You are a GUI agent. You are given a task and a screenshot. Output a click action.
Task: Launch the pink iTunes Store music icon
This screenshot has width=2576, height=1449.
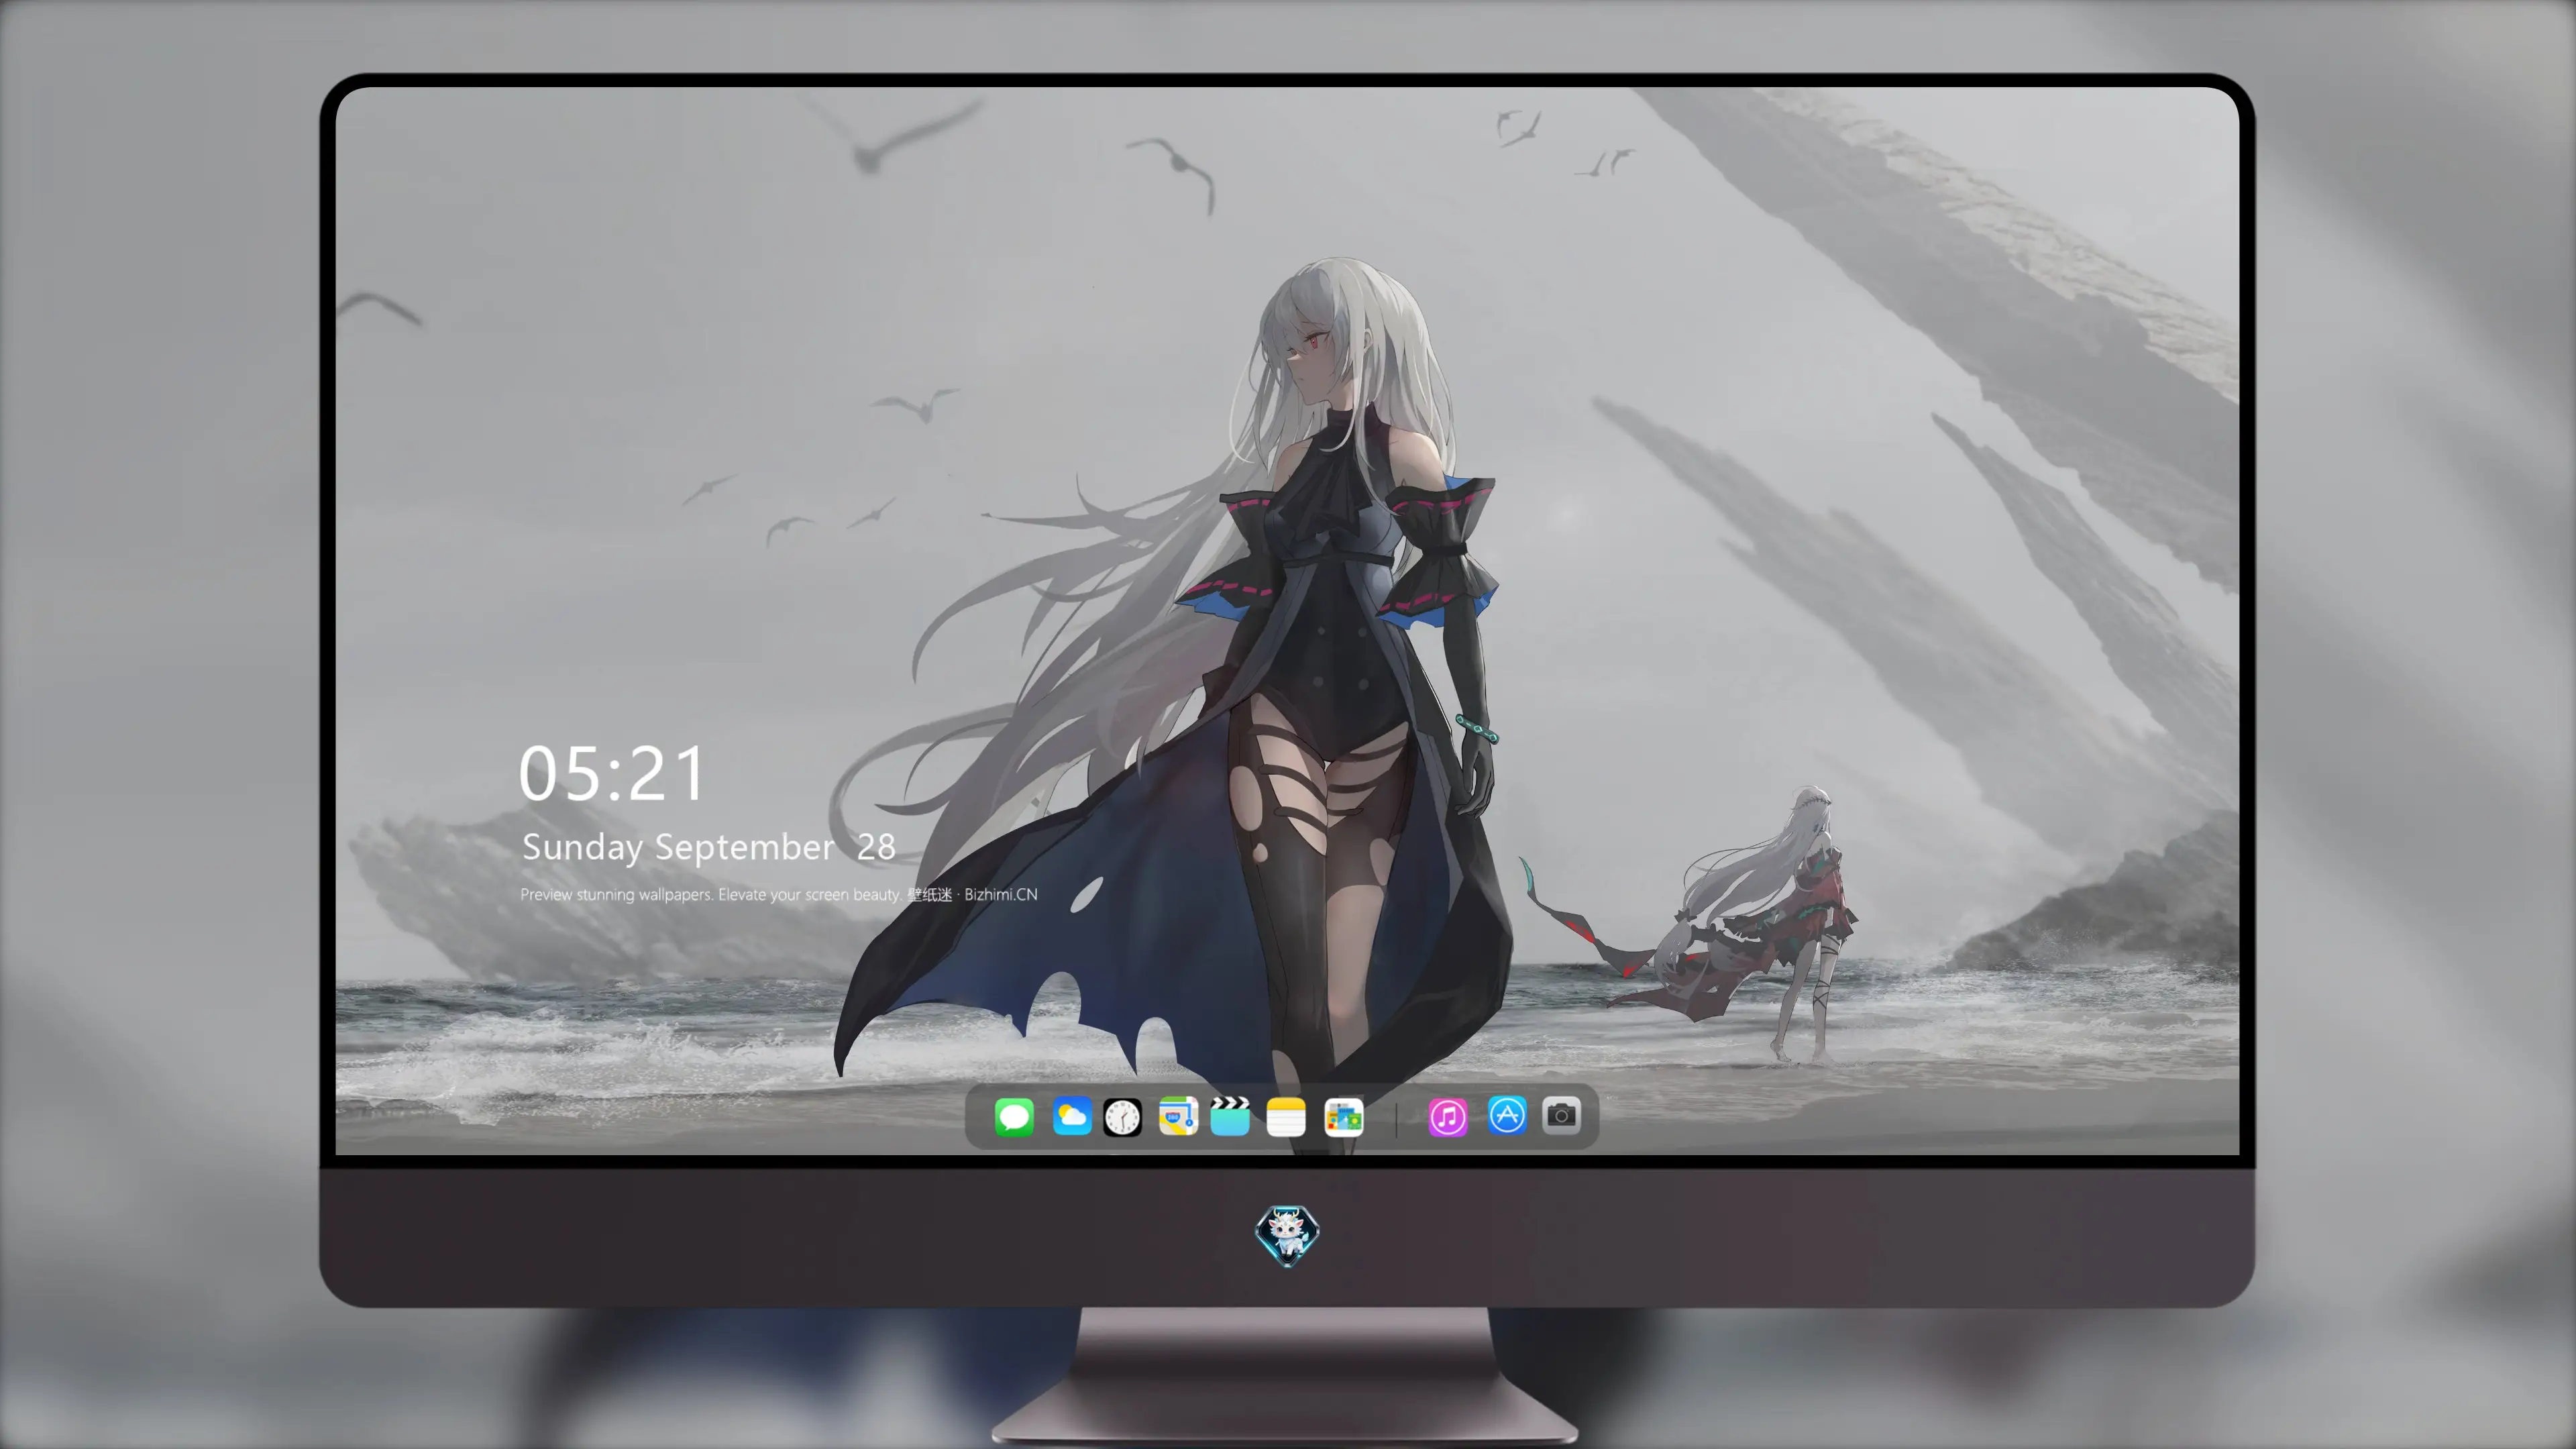[1448, 1117]
